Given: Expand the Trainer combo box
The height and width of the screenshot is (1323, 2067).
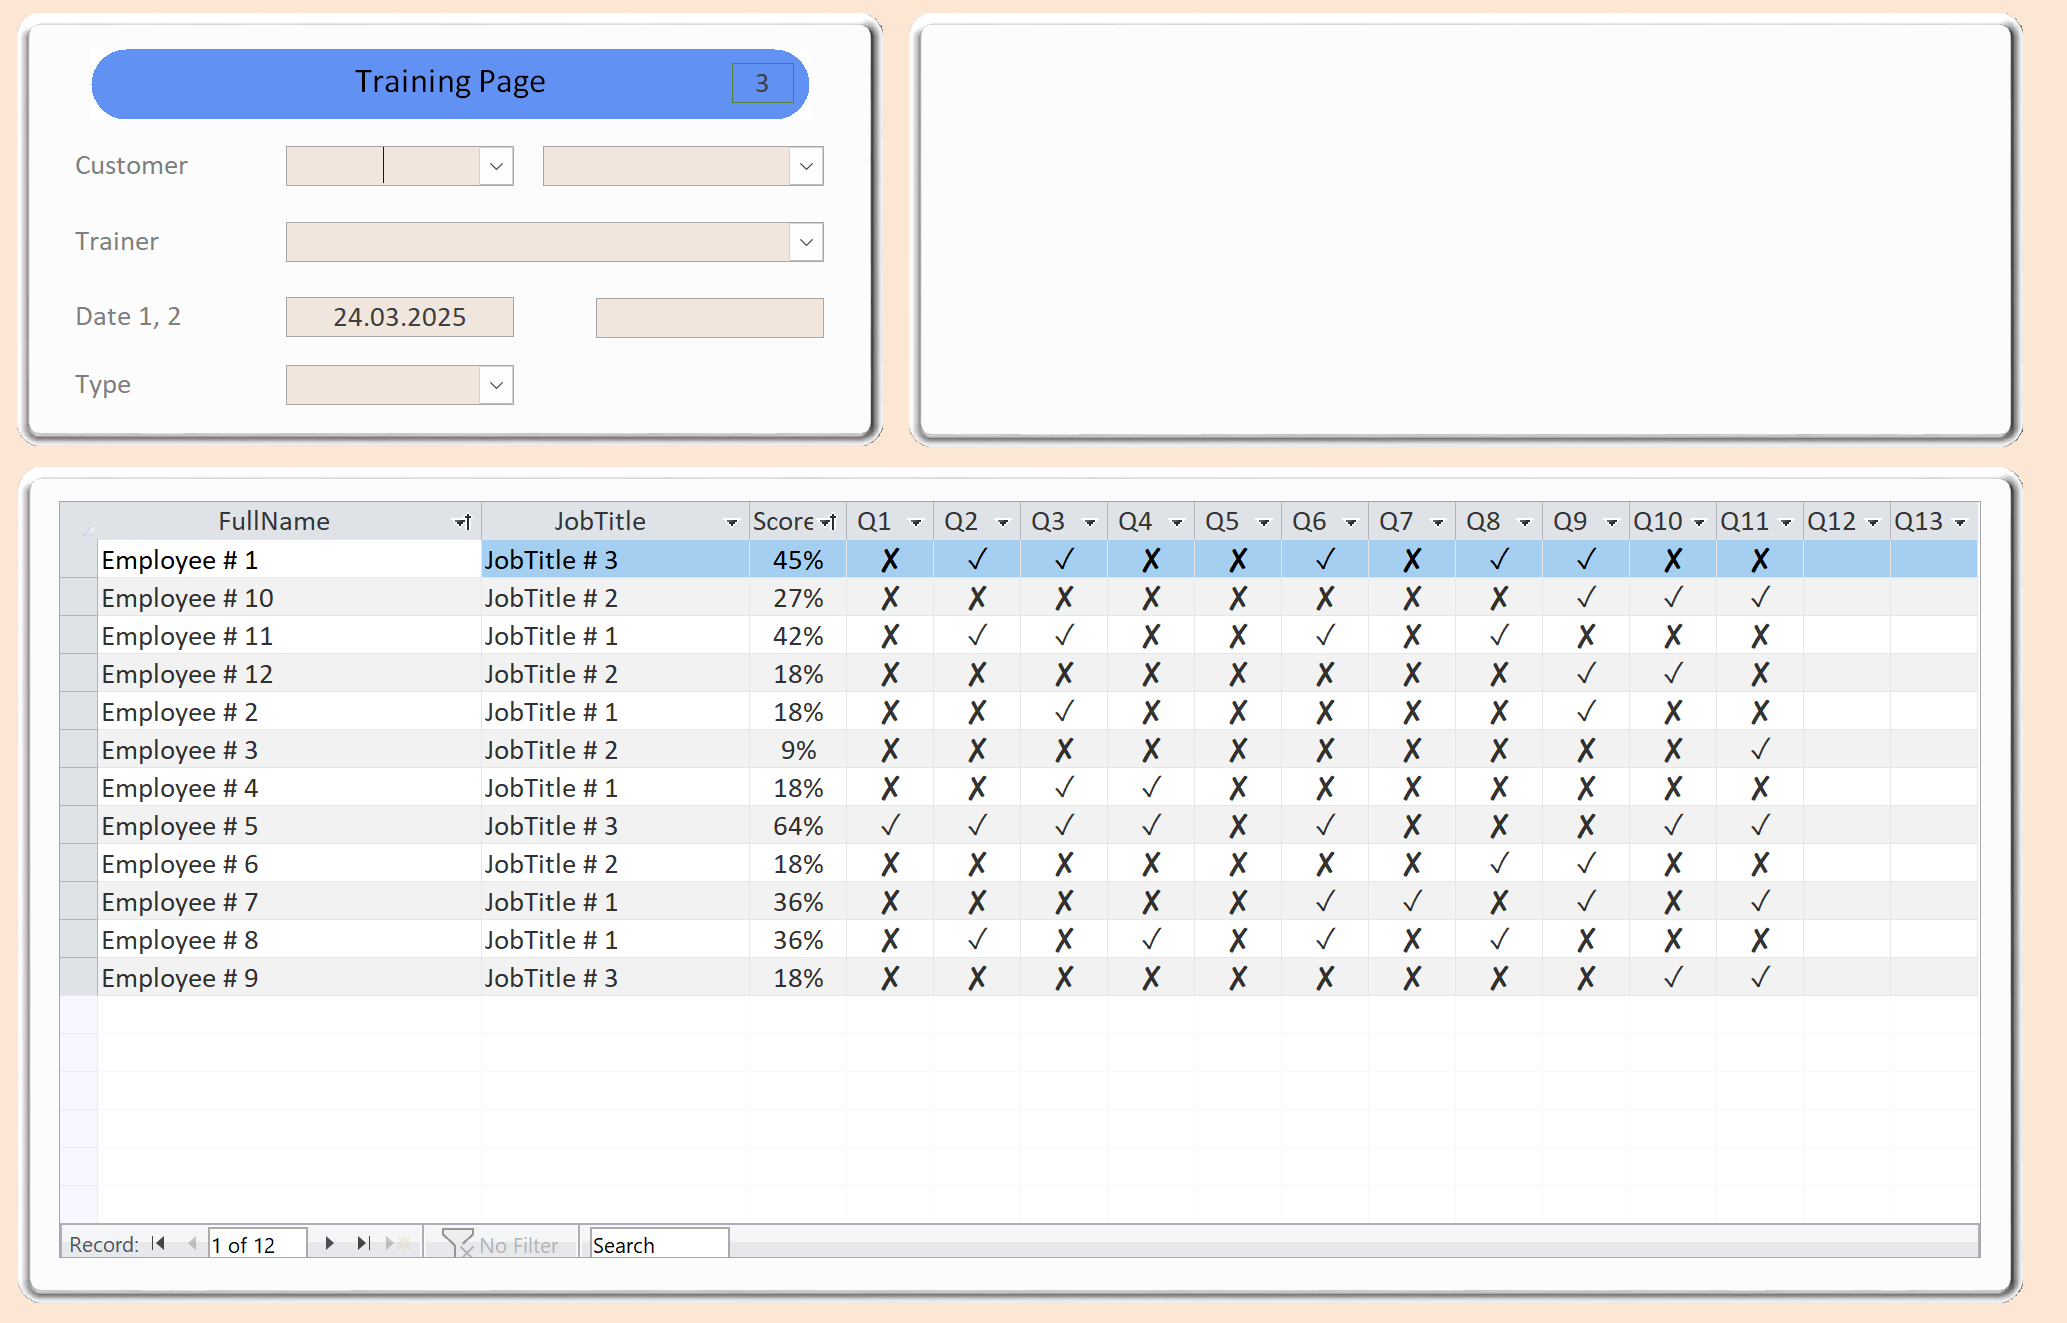Looking at the screenshot, I should [806, 242].
